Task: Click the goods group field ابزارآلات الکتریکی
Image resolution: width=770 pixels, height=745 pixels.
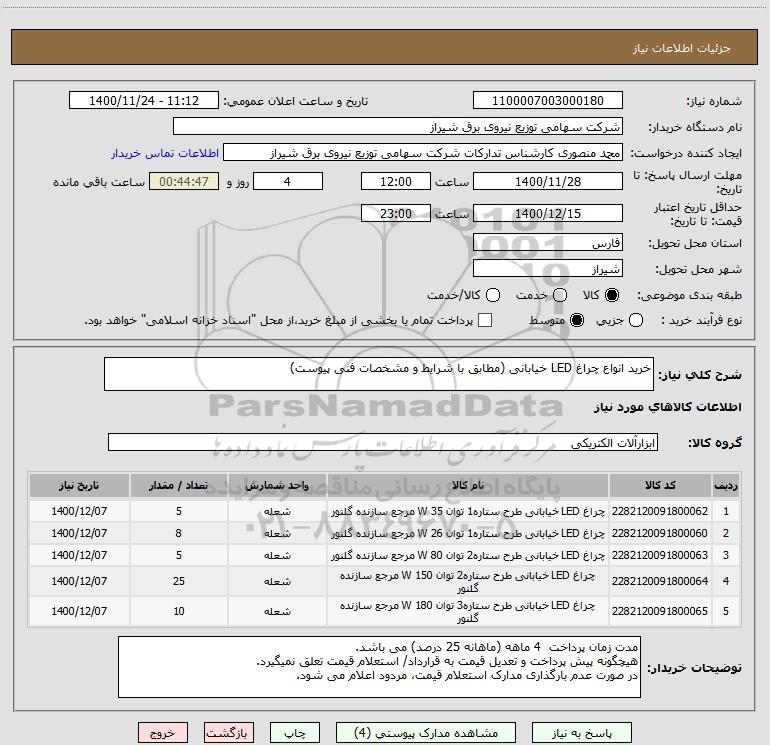Action: coord(383,442)
